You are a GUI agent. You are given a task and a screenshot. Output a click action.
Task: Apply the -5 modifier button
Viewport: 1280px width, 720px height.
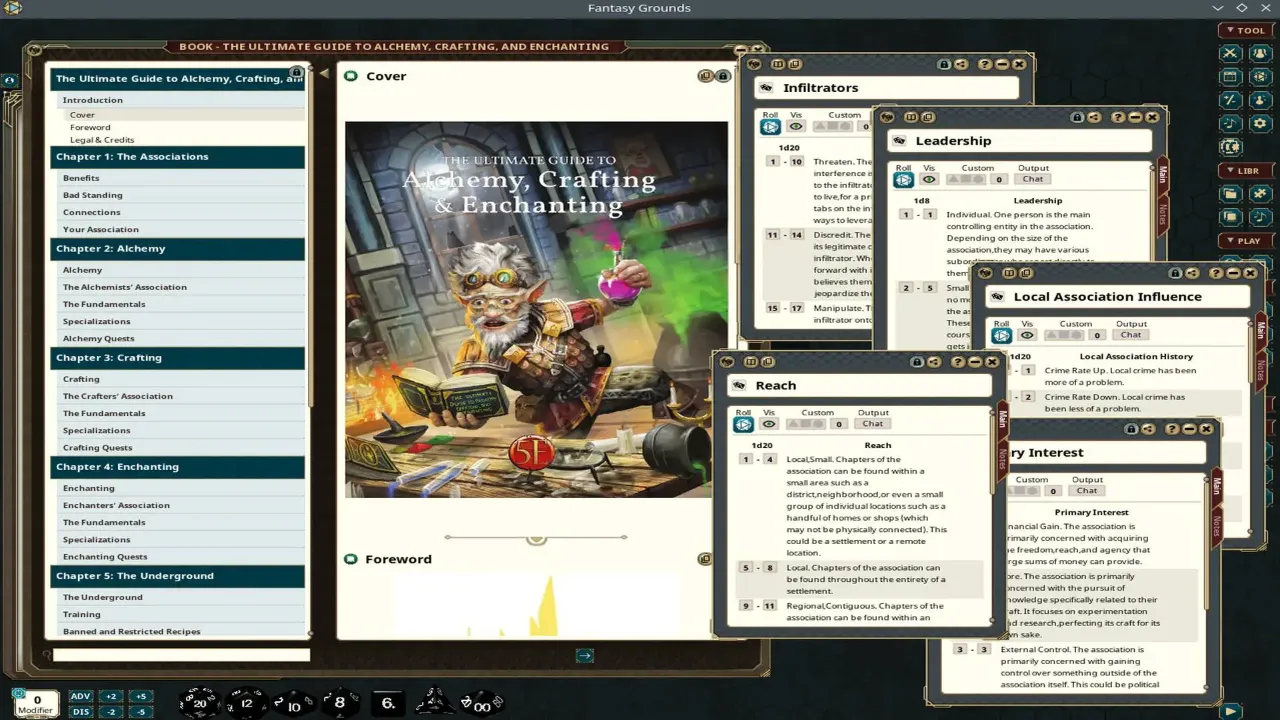coord(140,712)
